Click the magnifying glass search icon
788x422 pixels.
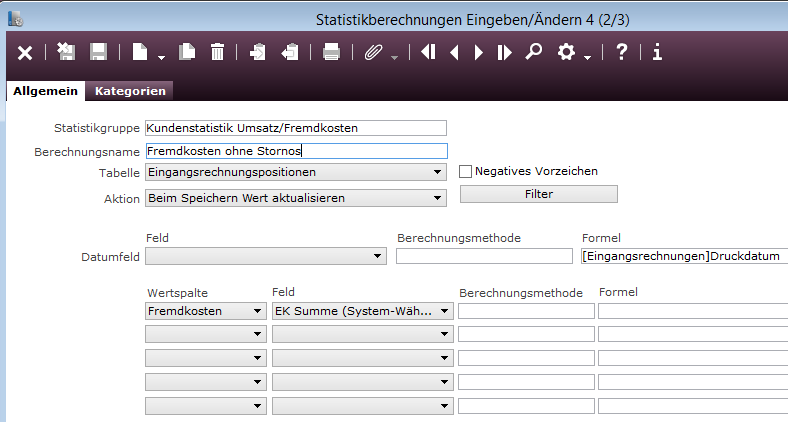point(533,53)
